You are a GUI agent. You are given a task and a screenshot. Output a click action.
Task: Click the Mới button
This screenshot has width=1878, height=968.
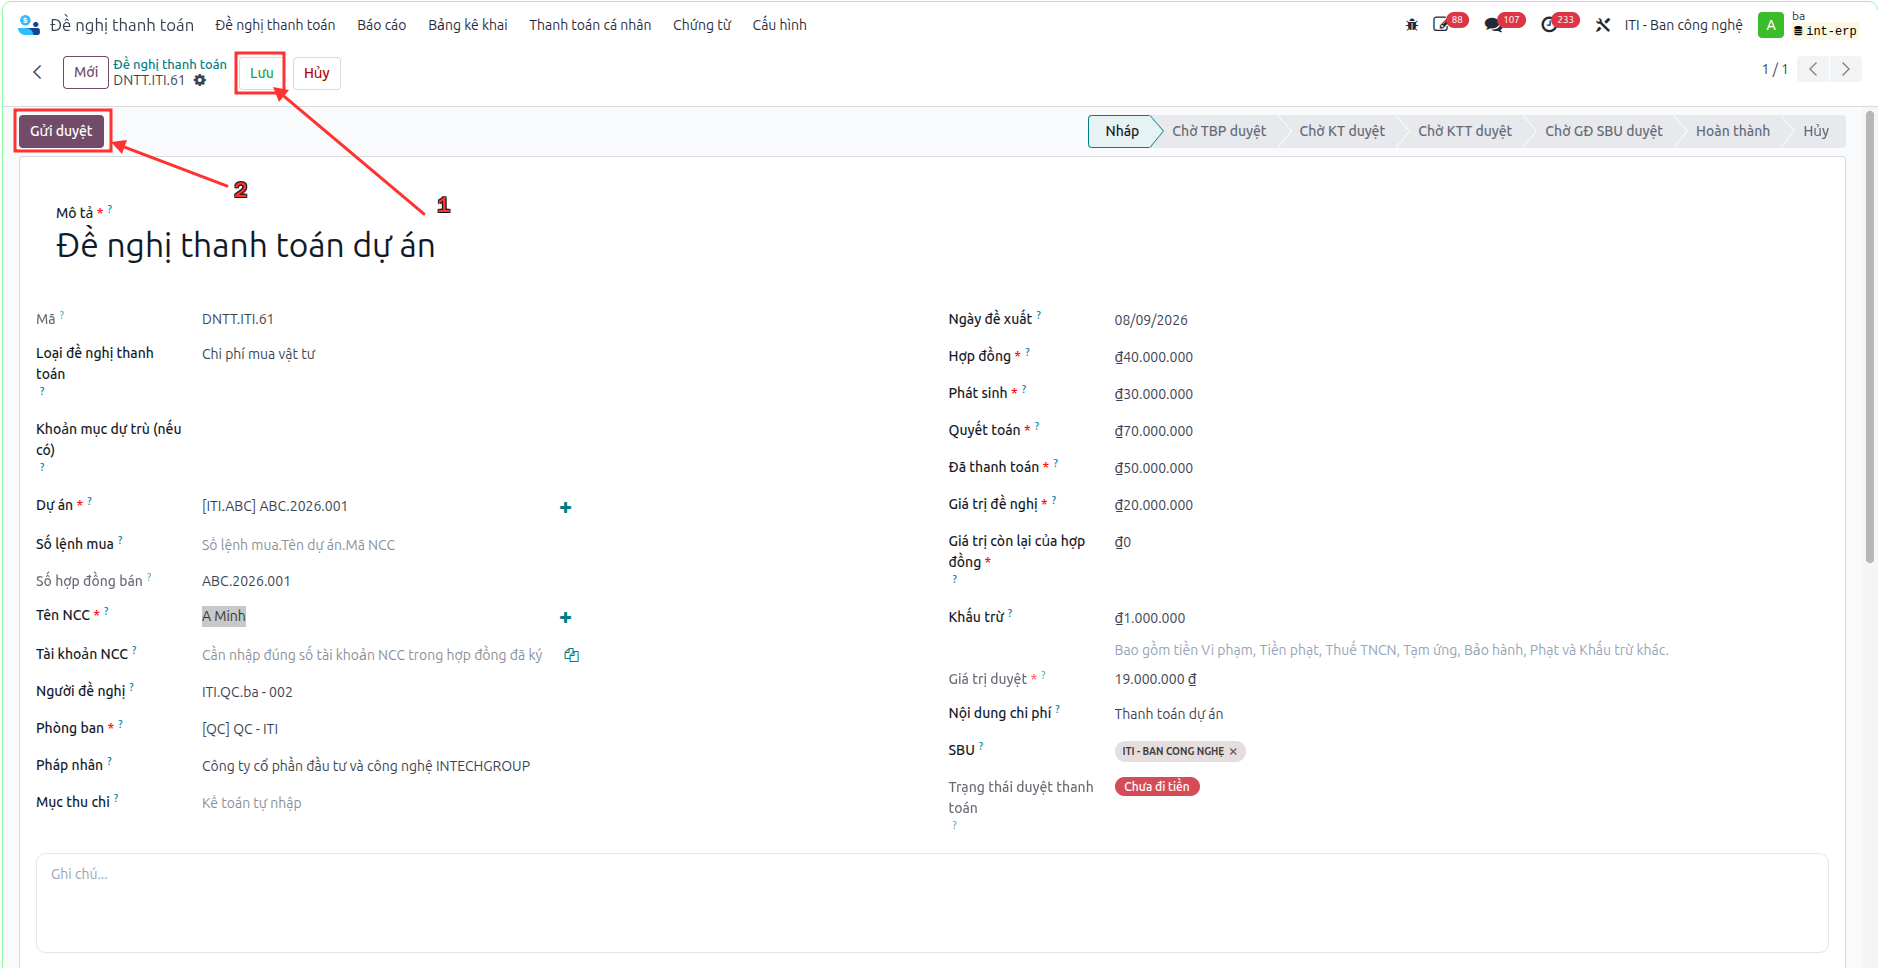pyautogui.click(x=86, y=72)
